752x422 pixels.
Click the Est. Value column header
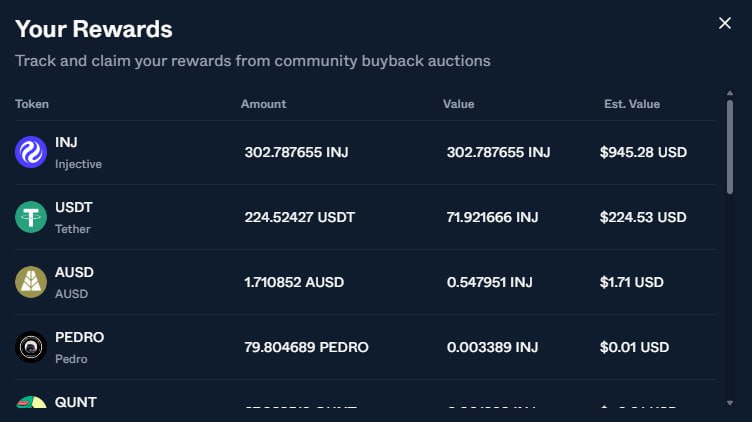[632, 104]
